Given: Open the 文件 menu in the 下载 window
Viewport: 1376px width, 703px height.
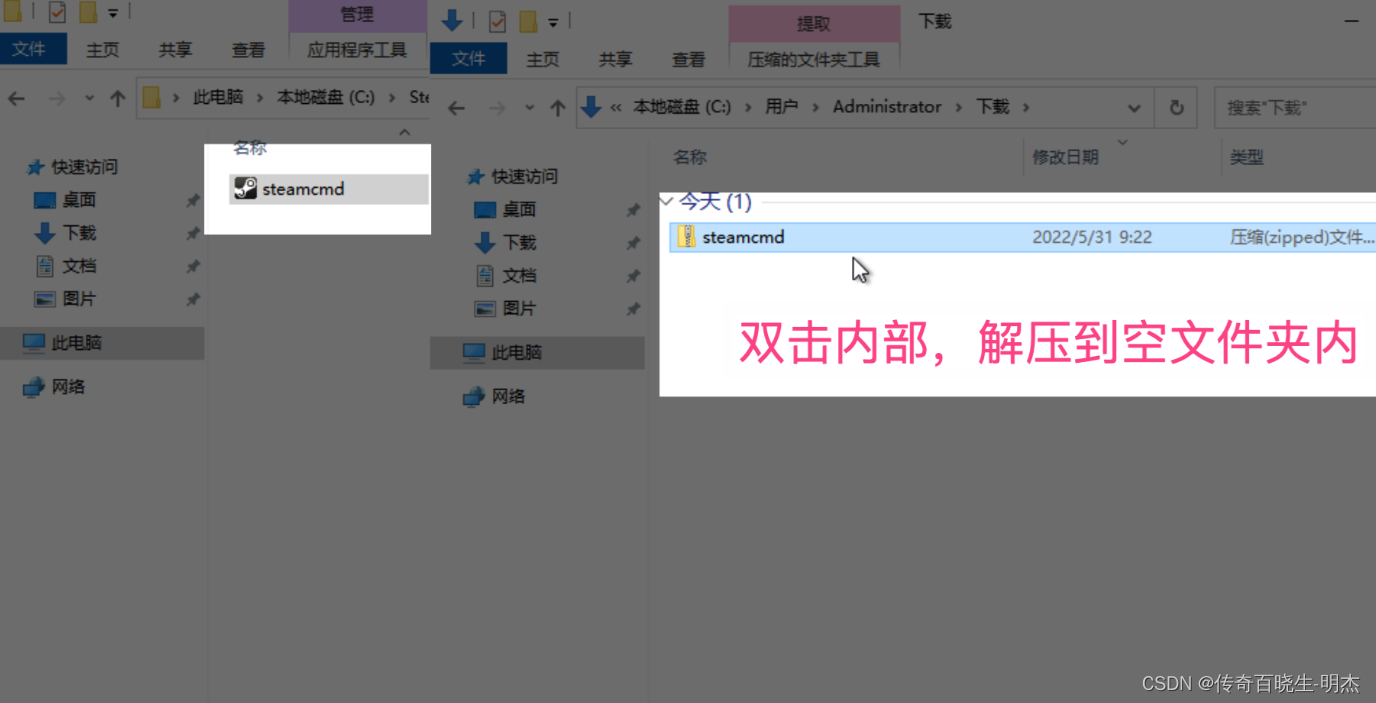Looking at the screenshot, I should pyautogui.click(x=468, y=59).
